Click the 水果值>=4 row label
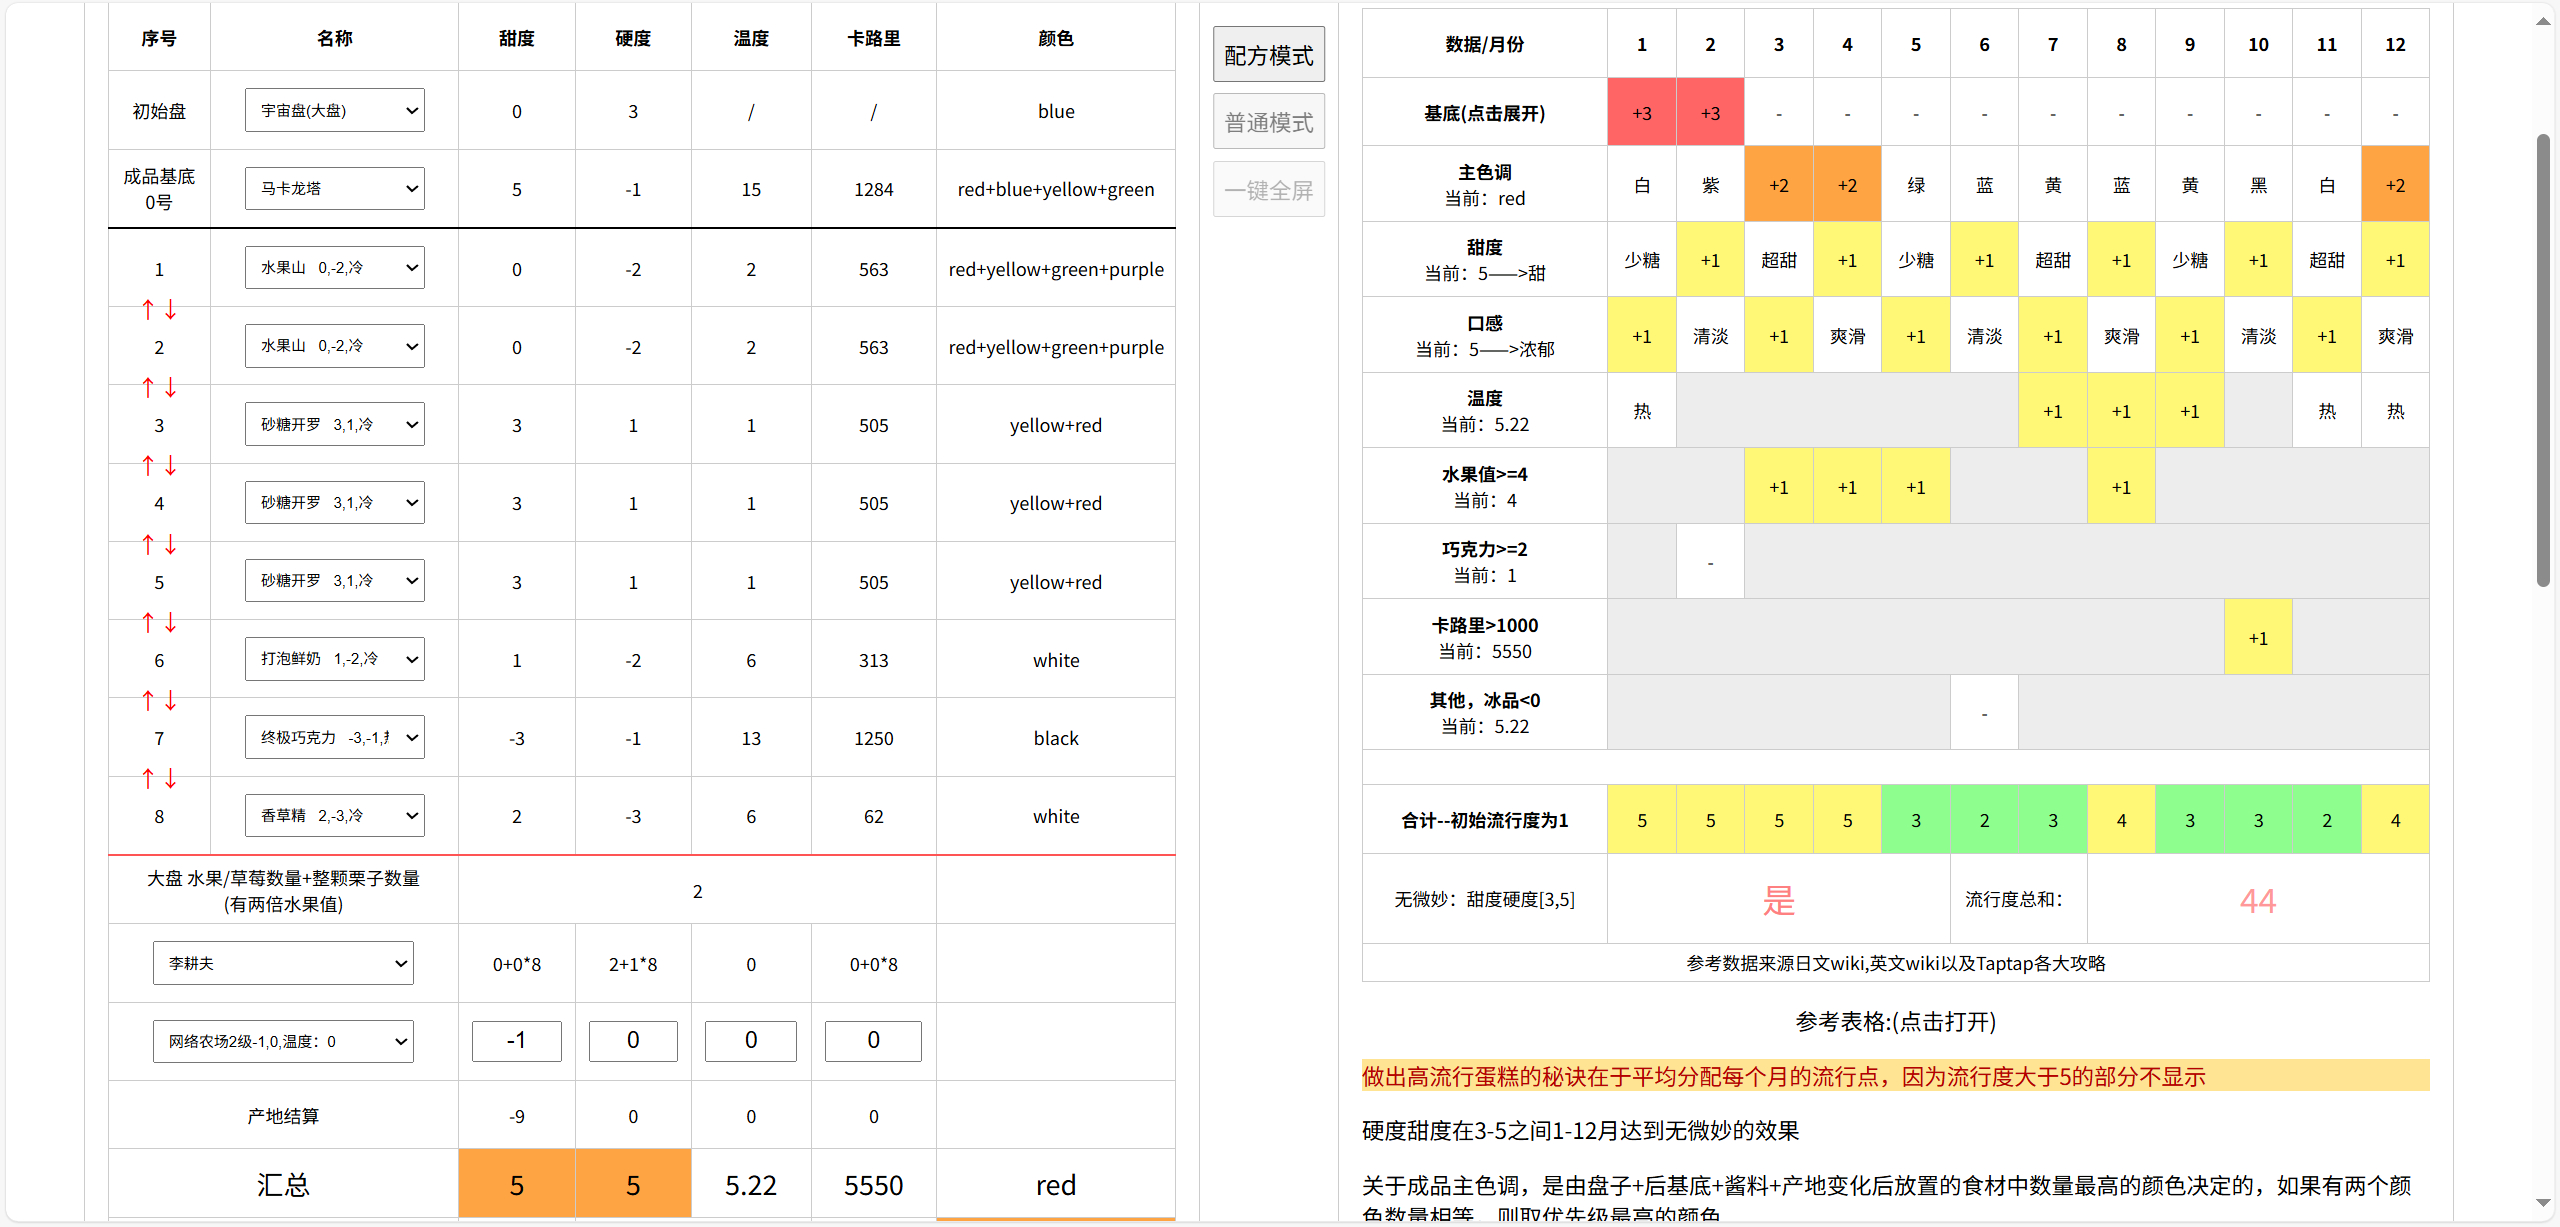The width and height of the screenshot is (2560, 1227). pyautogui.click(x=1484, y=487)
